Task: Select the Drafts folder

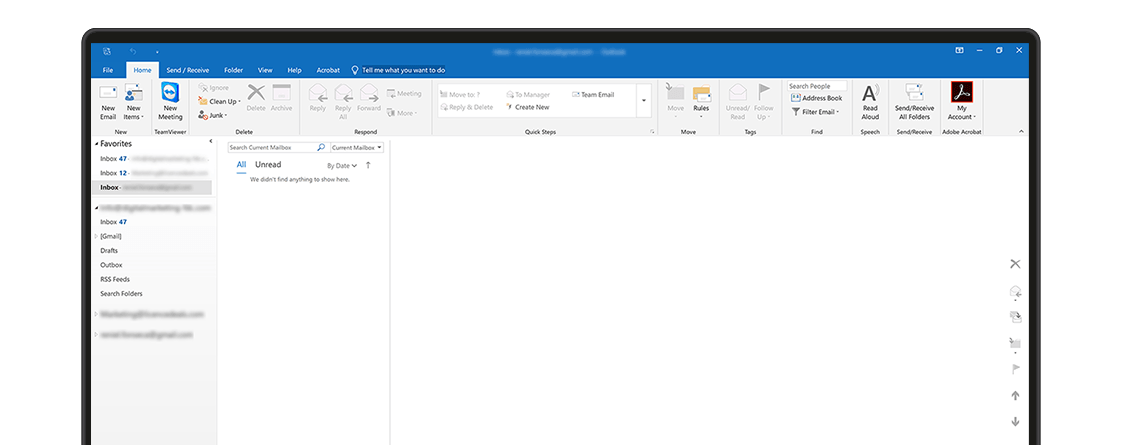Action: [109, 250]
